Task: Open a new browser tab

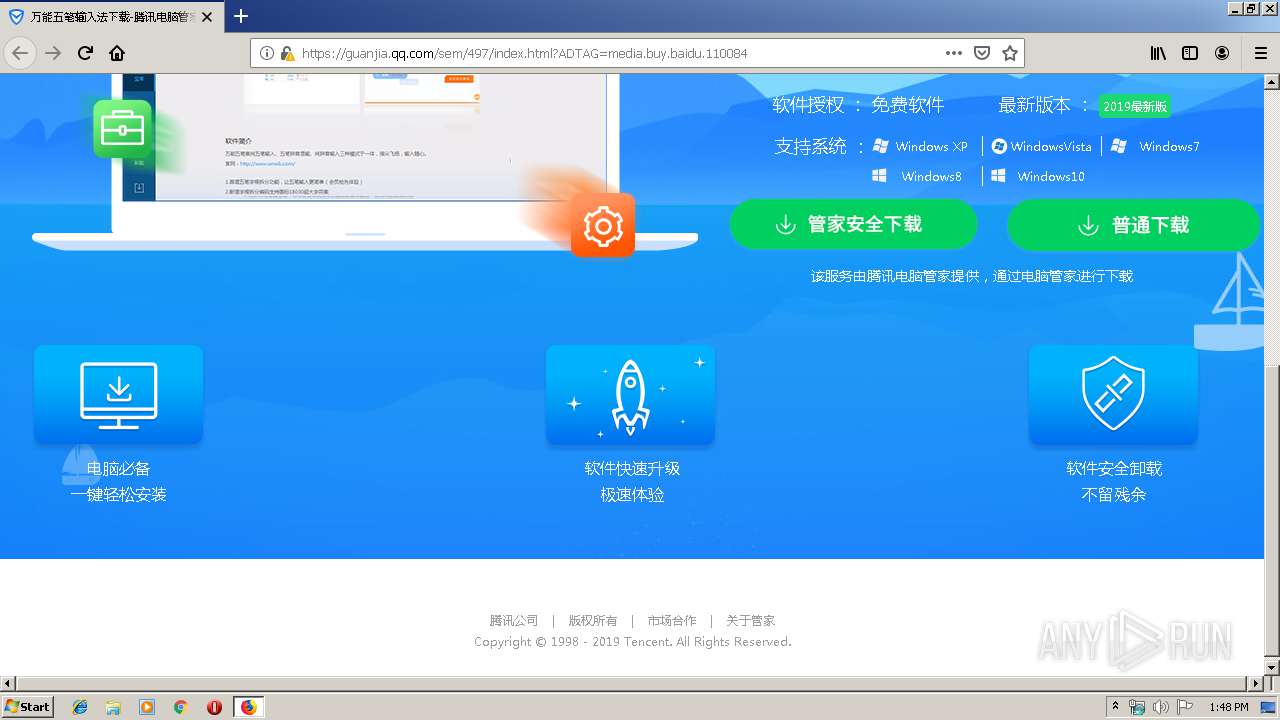Action: point(241,16)
